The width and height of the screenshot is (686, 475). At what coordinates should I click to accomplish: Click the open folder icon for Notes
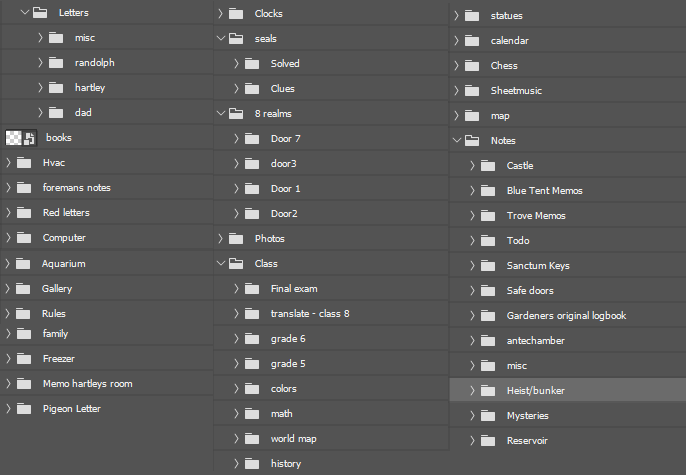[472, 141]
